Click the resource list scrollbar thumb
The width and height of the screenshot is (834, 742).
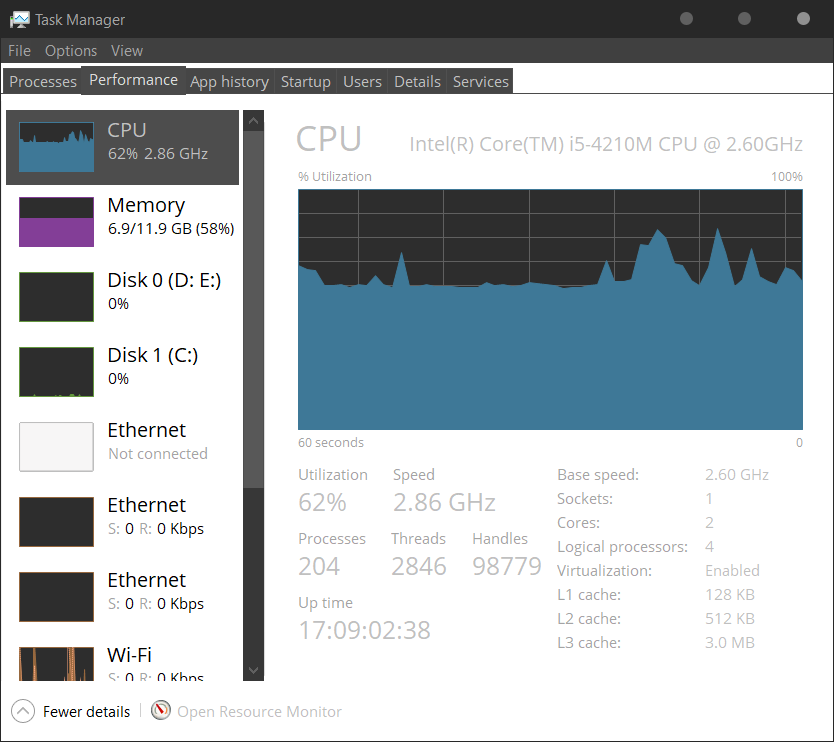click(x=253, y=310)
